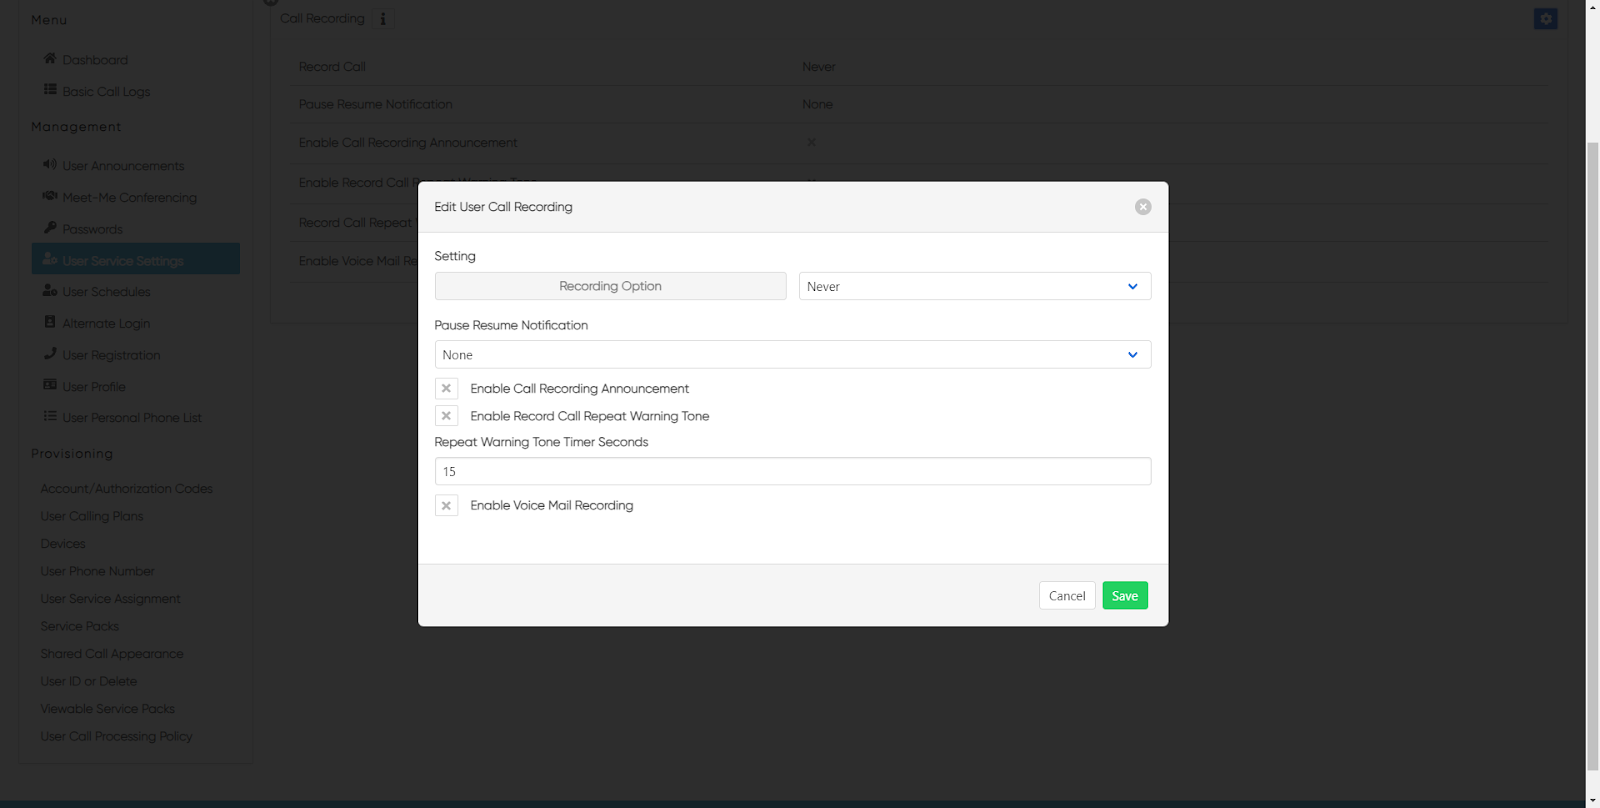Viewport: 1600px width, 808px height.
Task: Open User ID or Delete link
Action: tap(89, 682)
